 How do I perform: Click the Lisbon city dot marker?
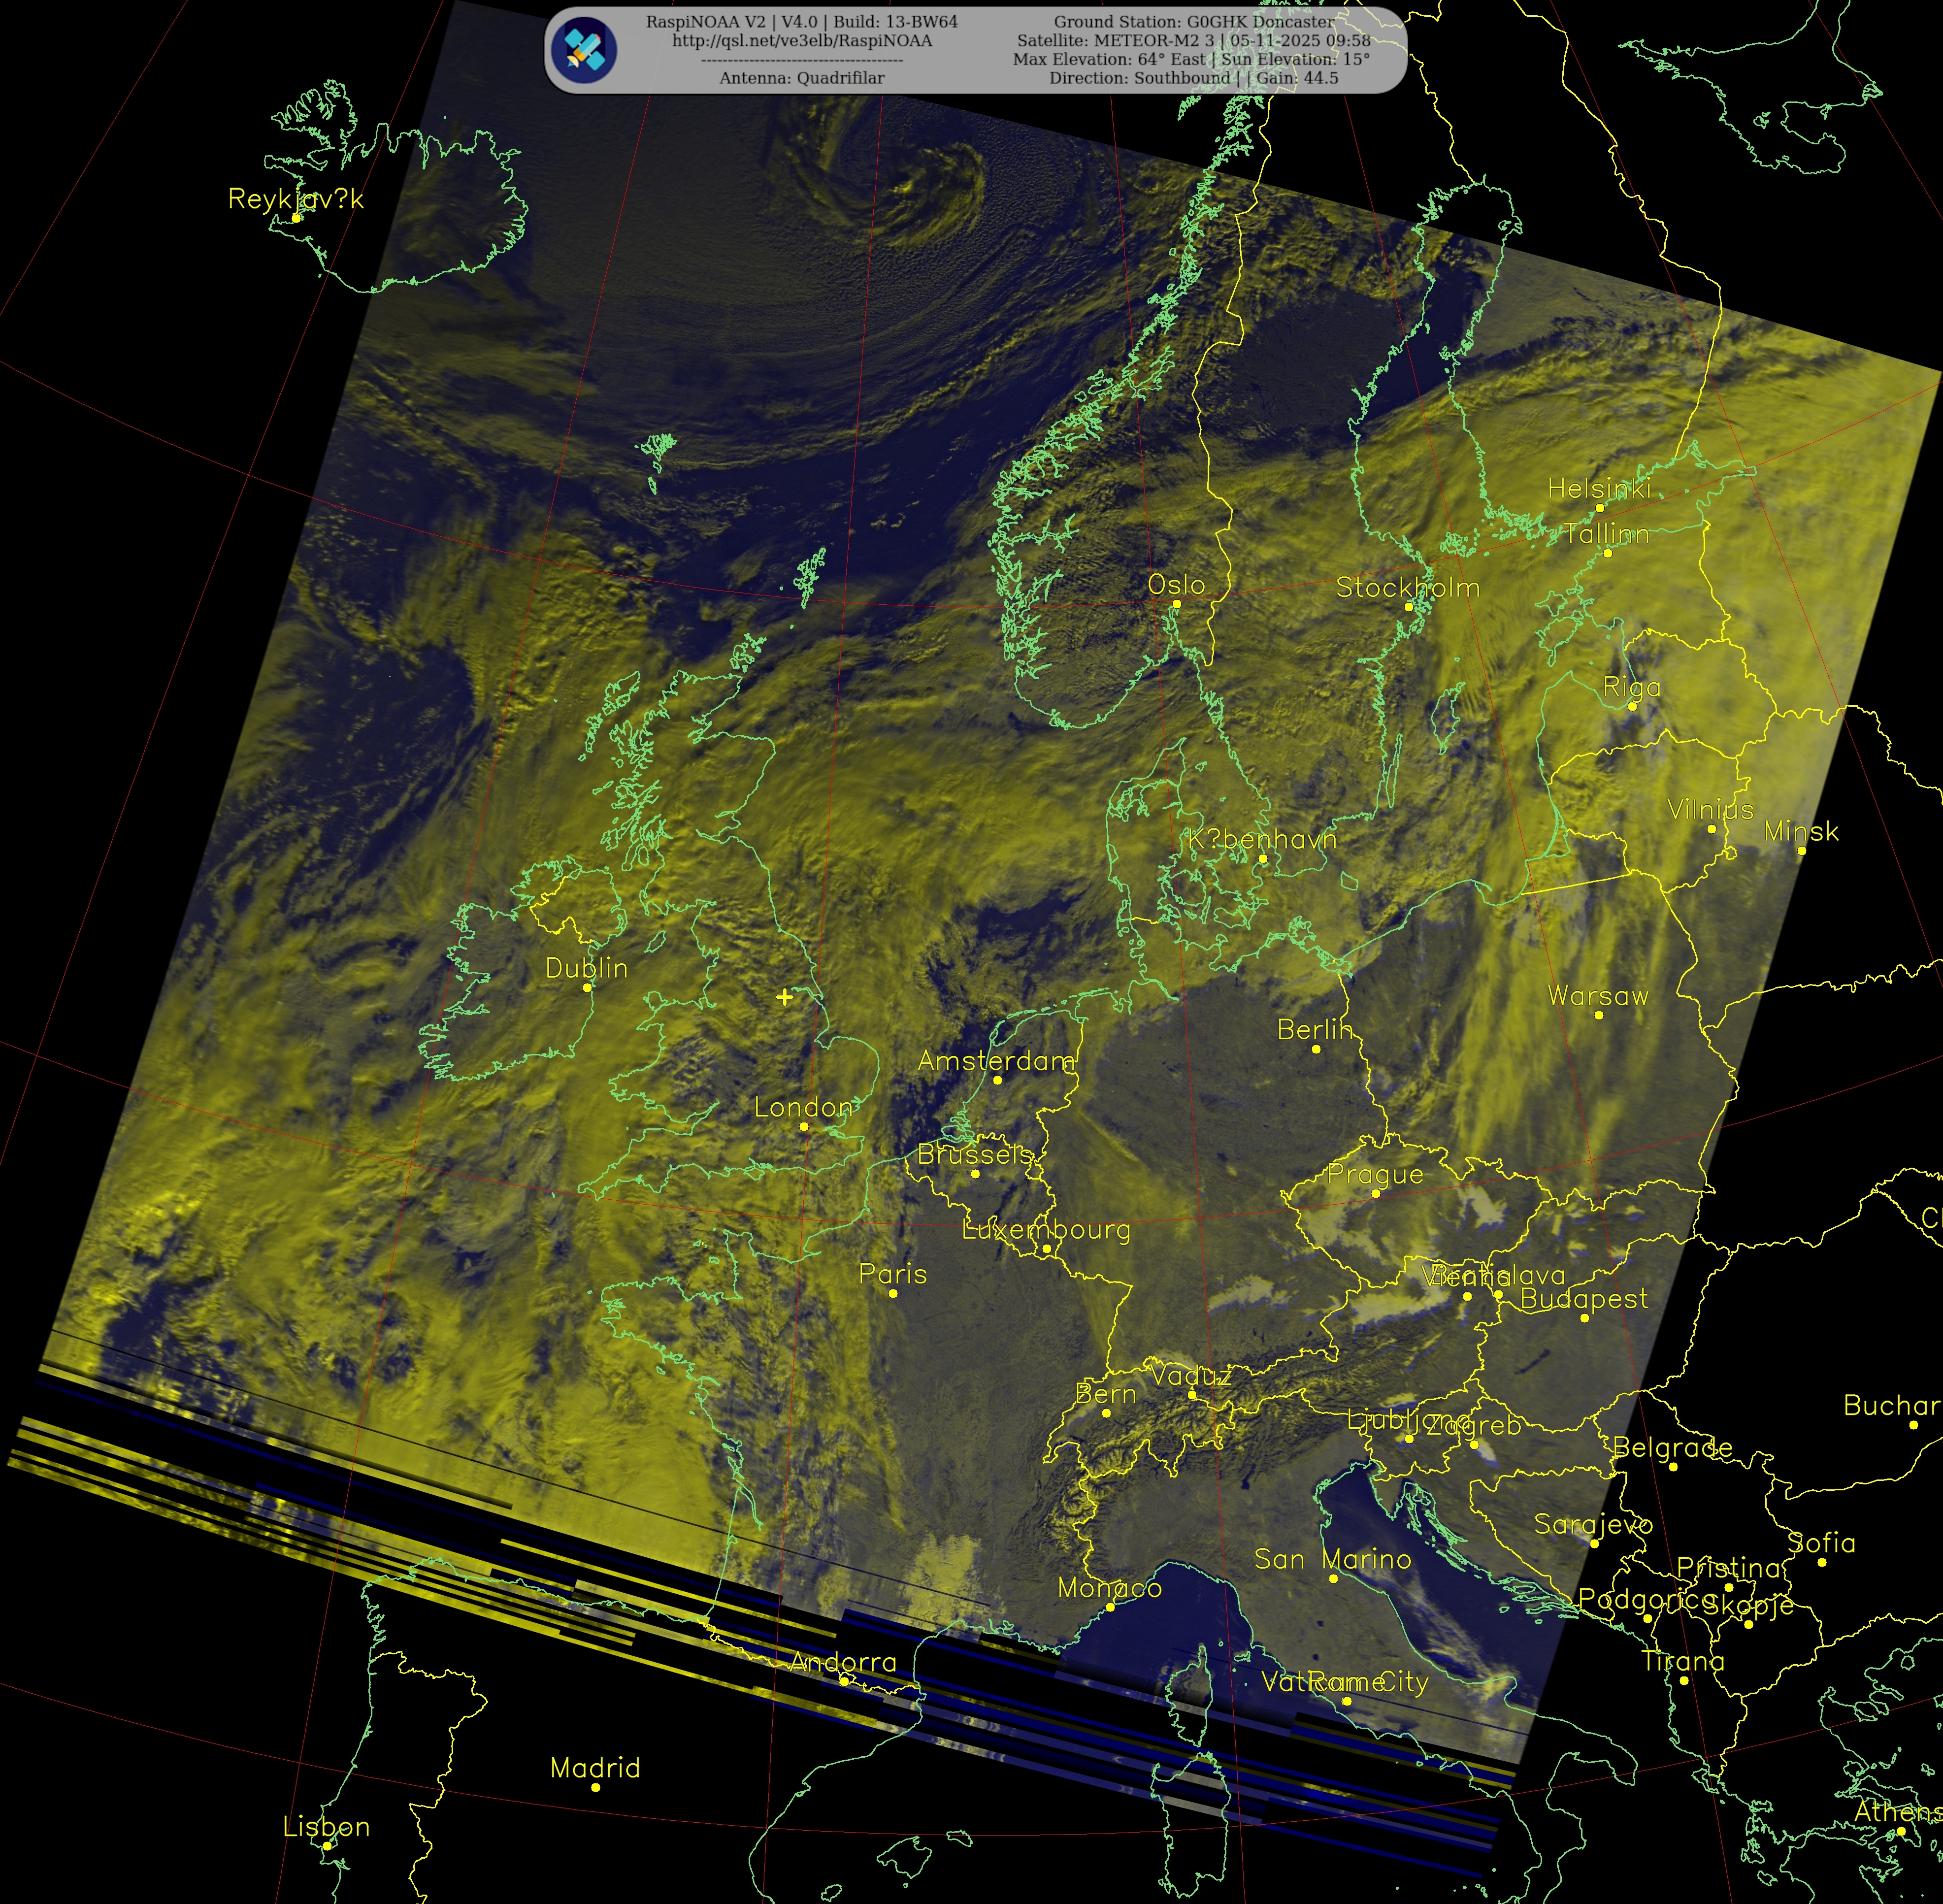coord(327,1846)
